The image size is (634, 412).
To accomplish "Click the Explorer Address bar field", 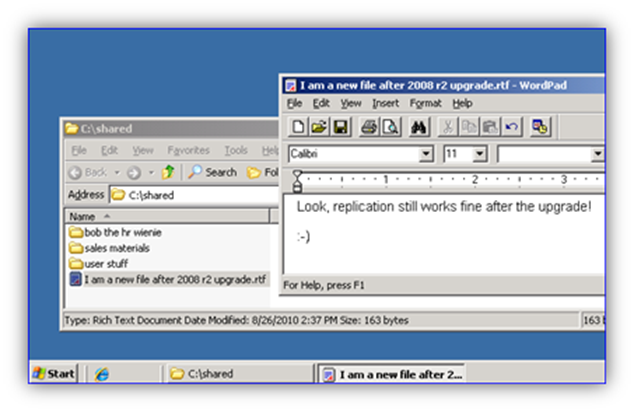I will coord(195,195).
